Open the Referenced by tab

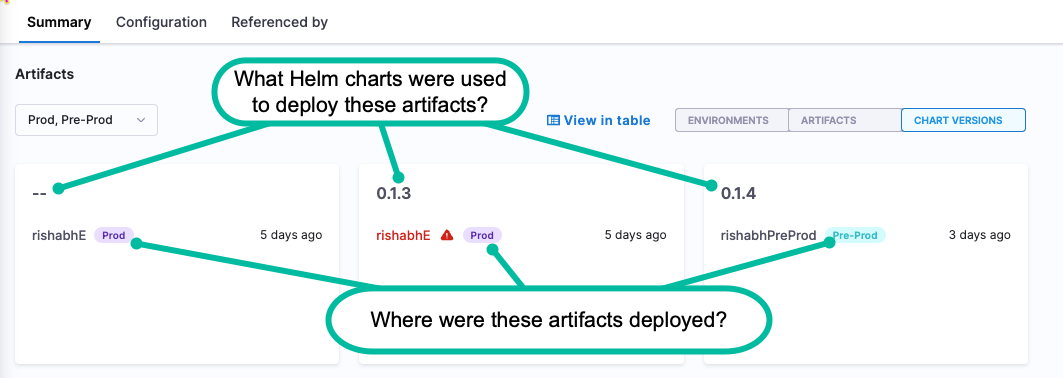(279, 22)
